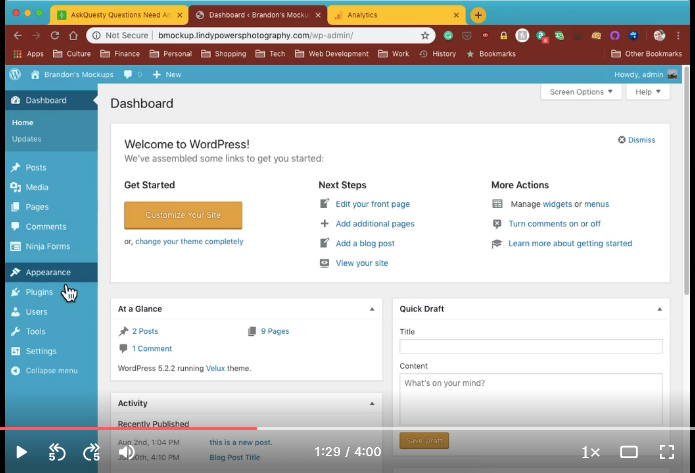The image size is (695, 473).
Task: Click the Customize Your Site button
Action: [x=183, y=215]
